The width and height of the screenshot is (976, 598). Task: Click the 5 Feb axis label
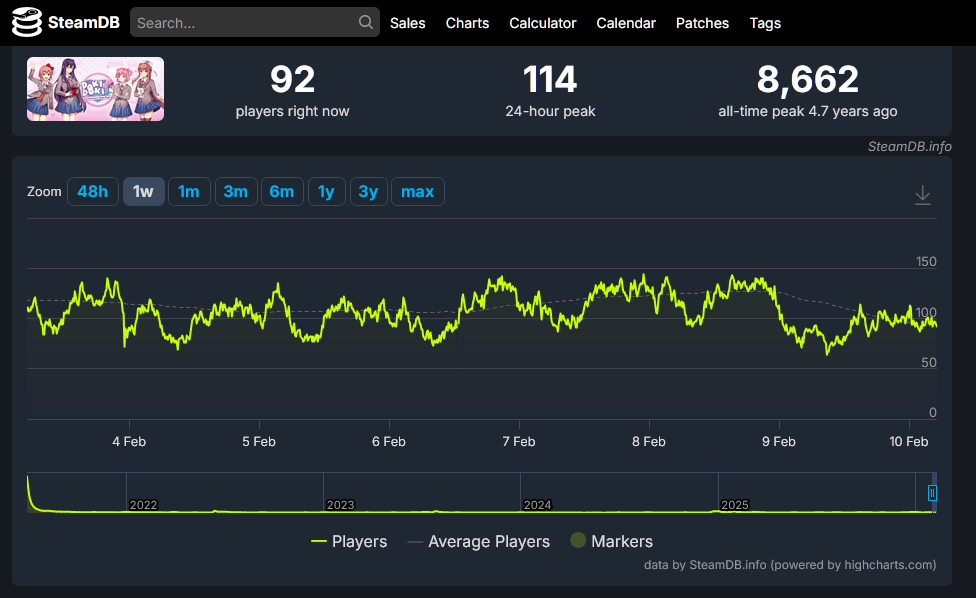pyautogui.click(x=259, y=441)
